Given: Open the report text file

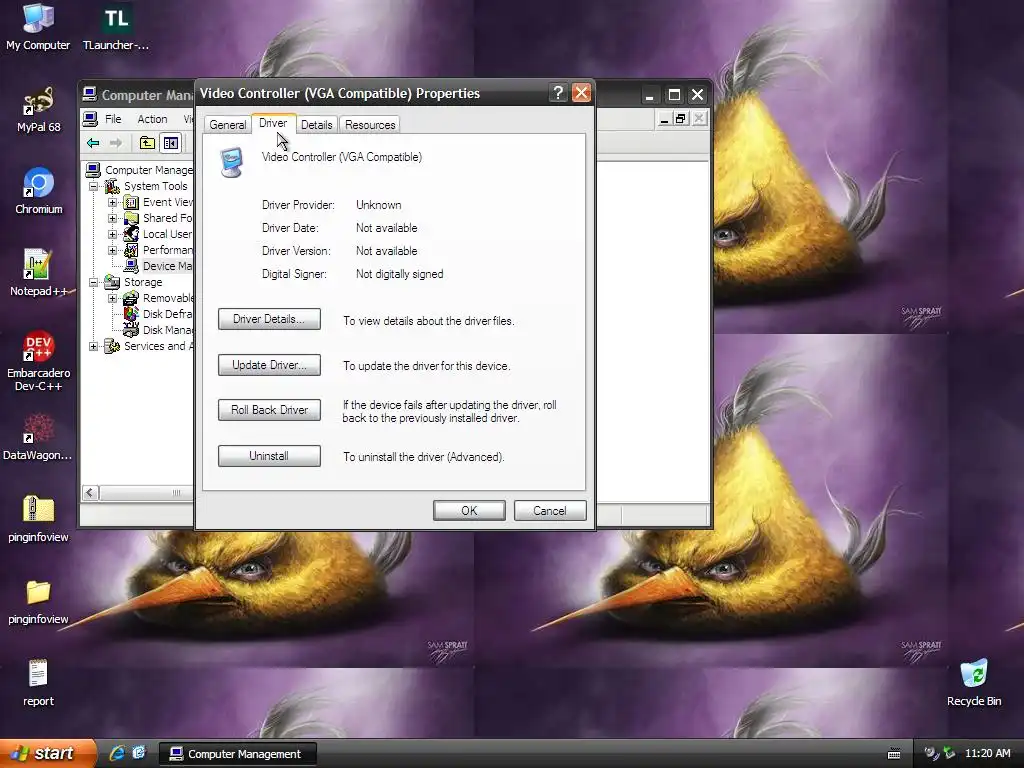Looking at the screenshot, I should [x=38, y=683].
